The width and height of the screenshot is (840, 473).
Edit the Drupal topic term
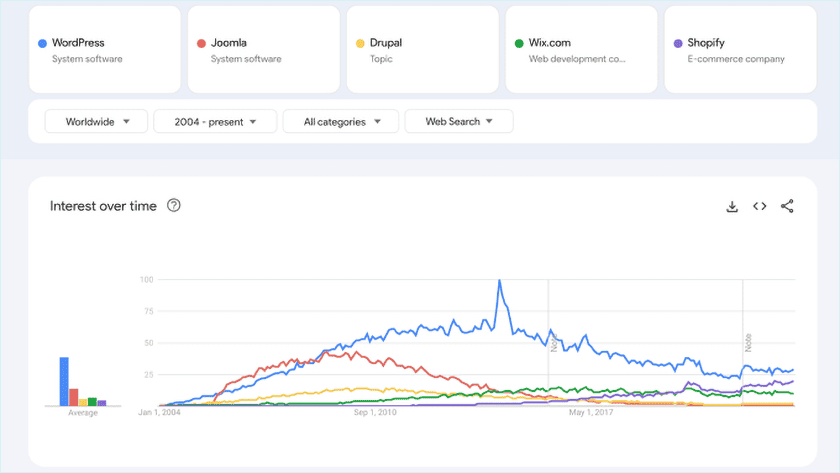(422, 50)
